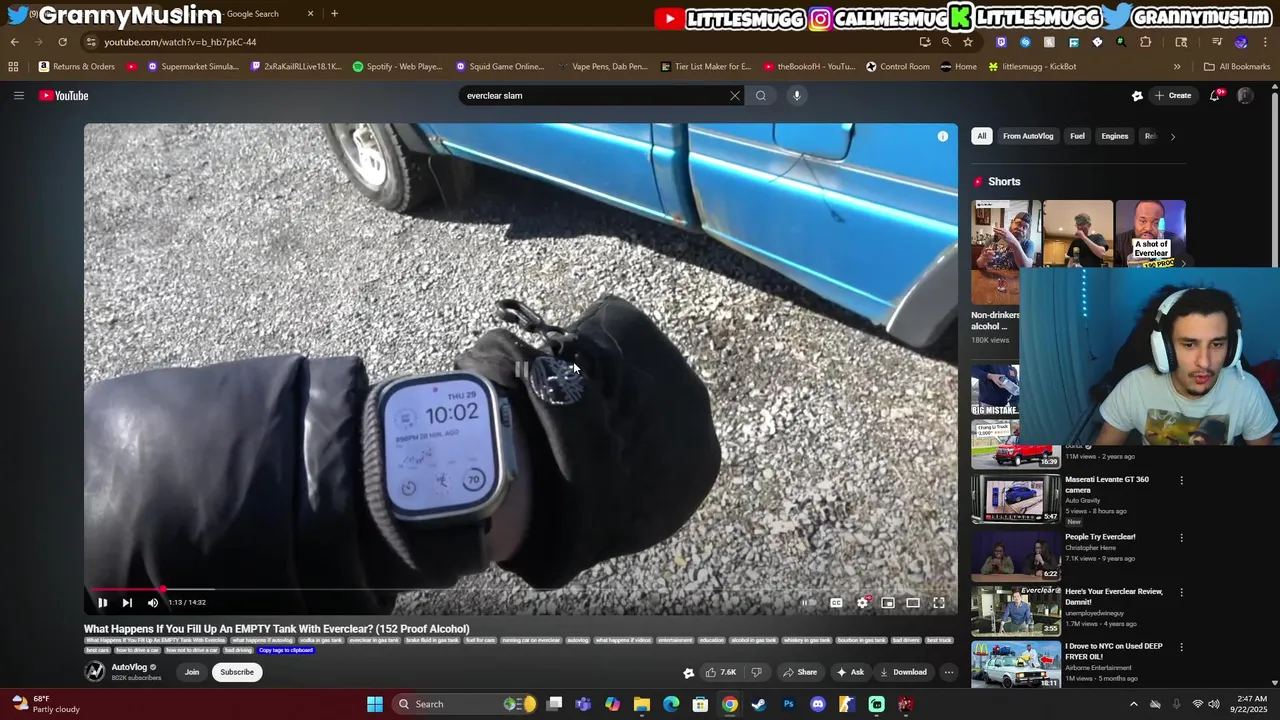
Task: Open 'A shot of Everclear' short
Action: 1150,233
